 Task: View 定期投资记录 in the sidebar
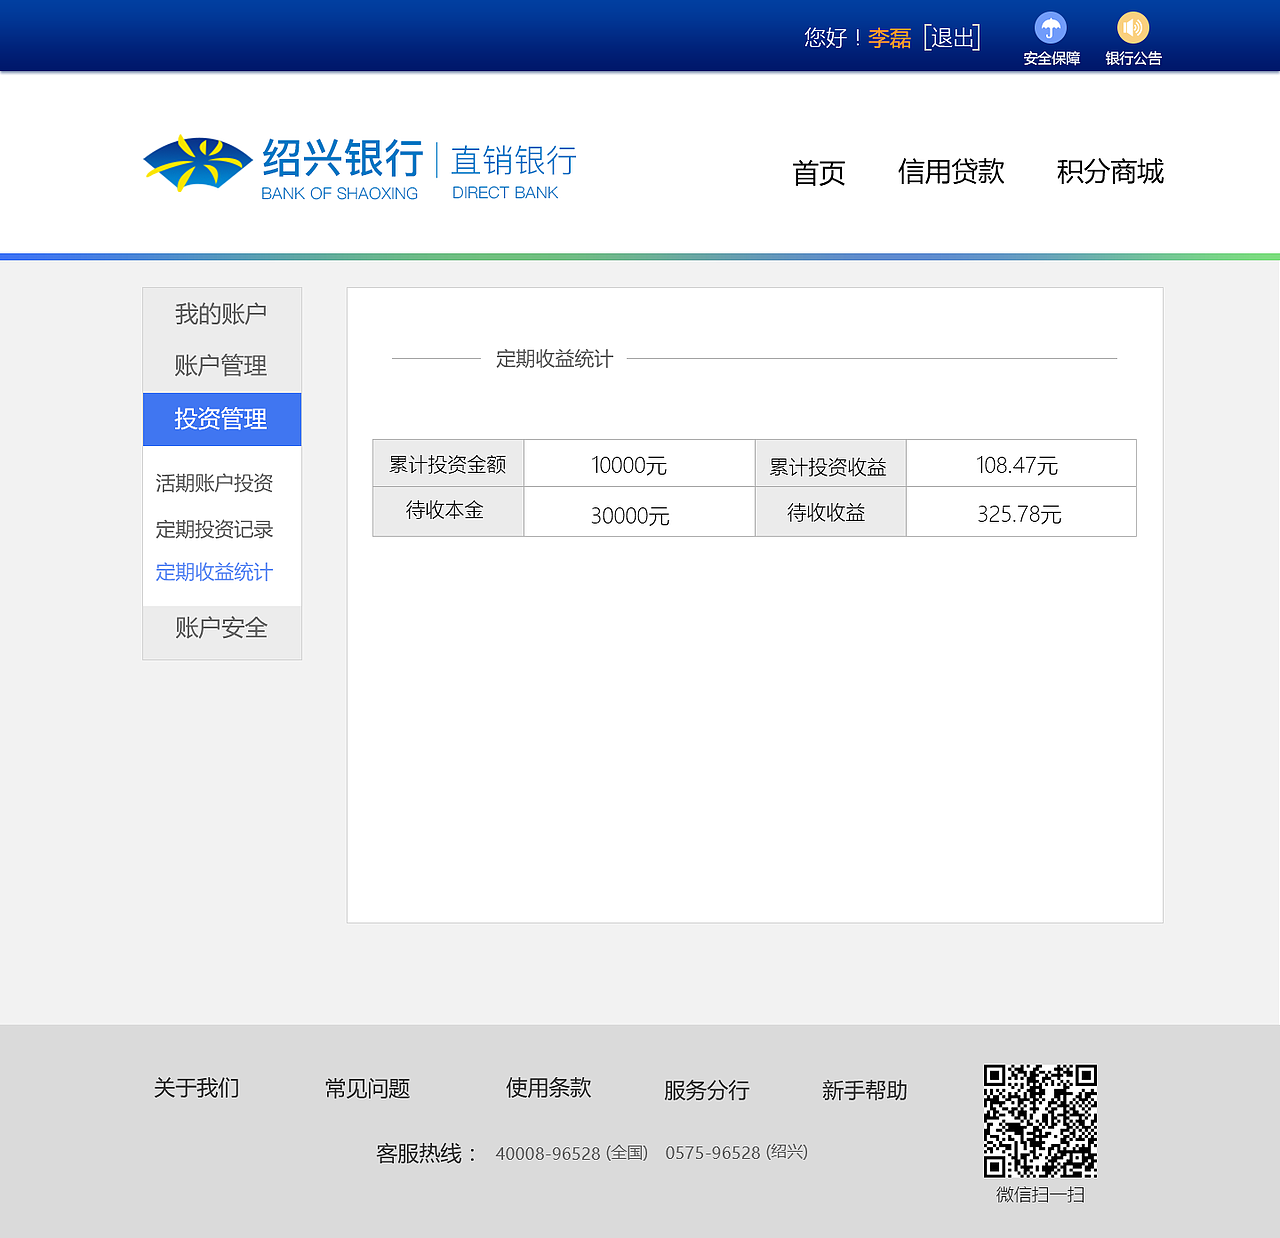[x=214, y=528]
